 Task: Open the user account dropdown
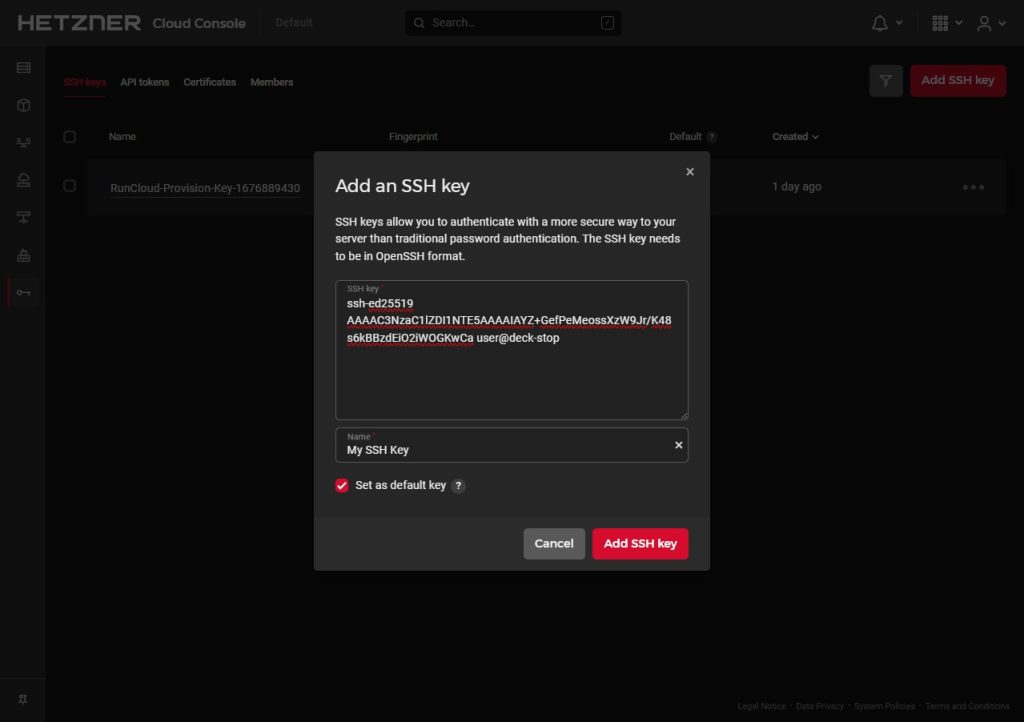[991, 23]
